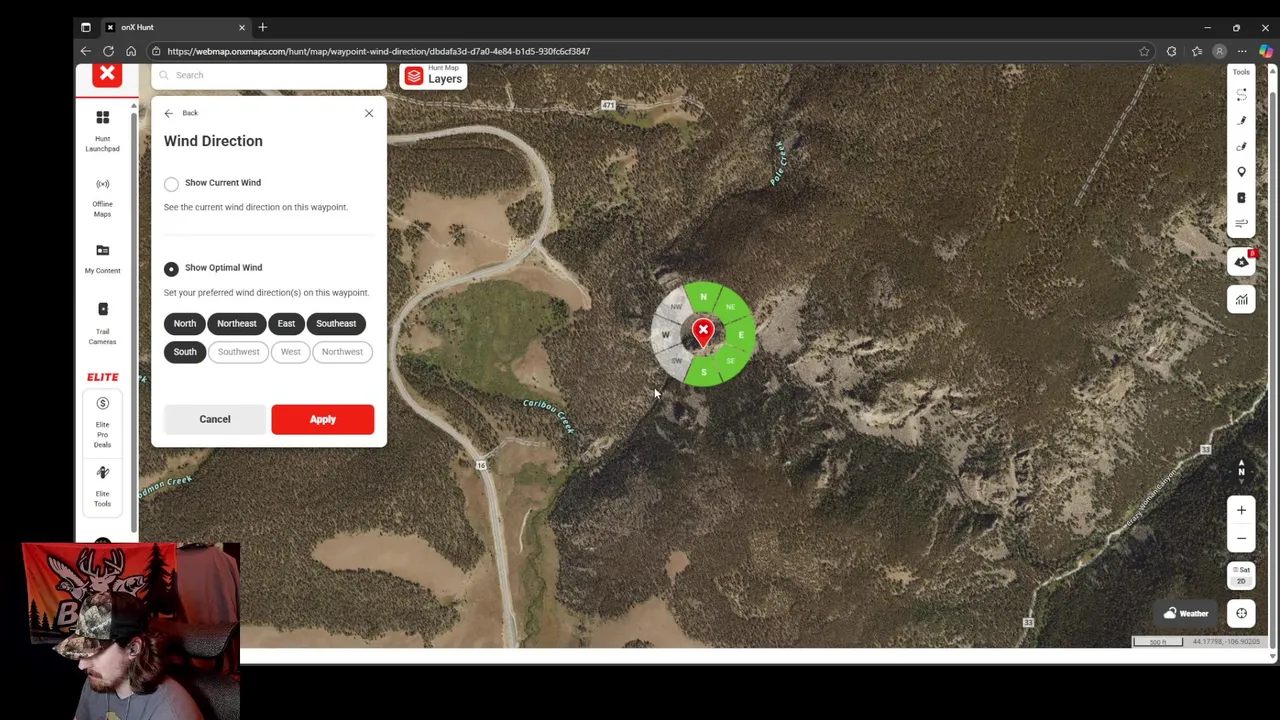Viewport: 1280px width, 720px height.
Task: Open Elite Tools in the sidebar
Action: click(102, 485)
